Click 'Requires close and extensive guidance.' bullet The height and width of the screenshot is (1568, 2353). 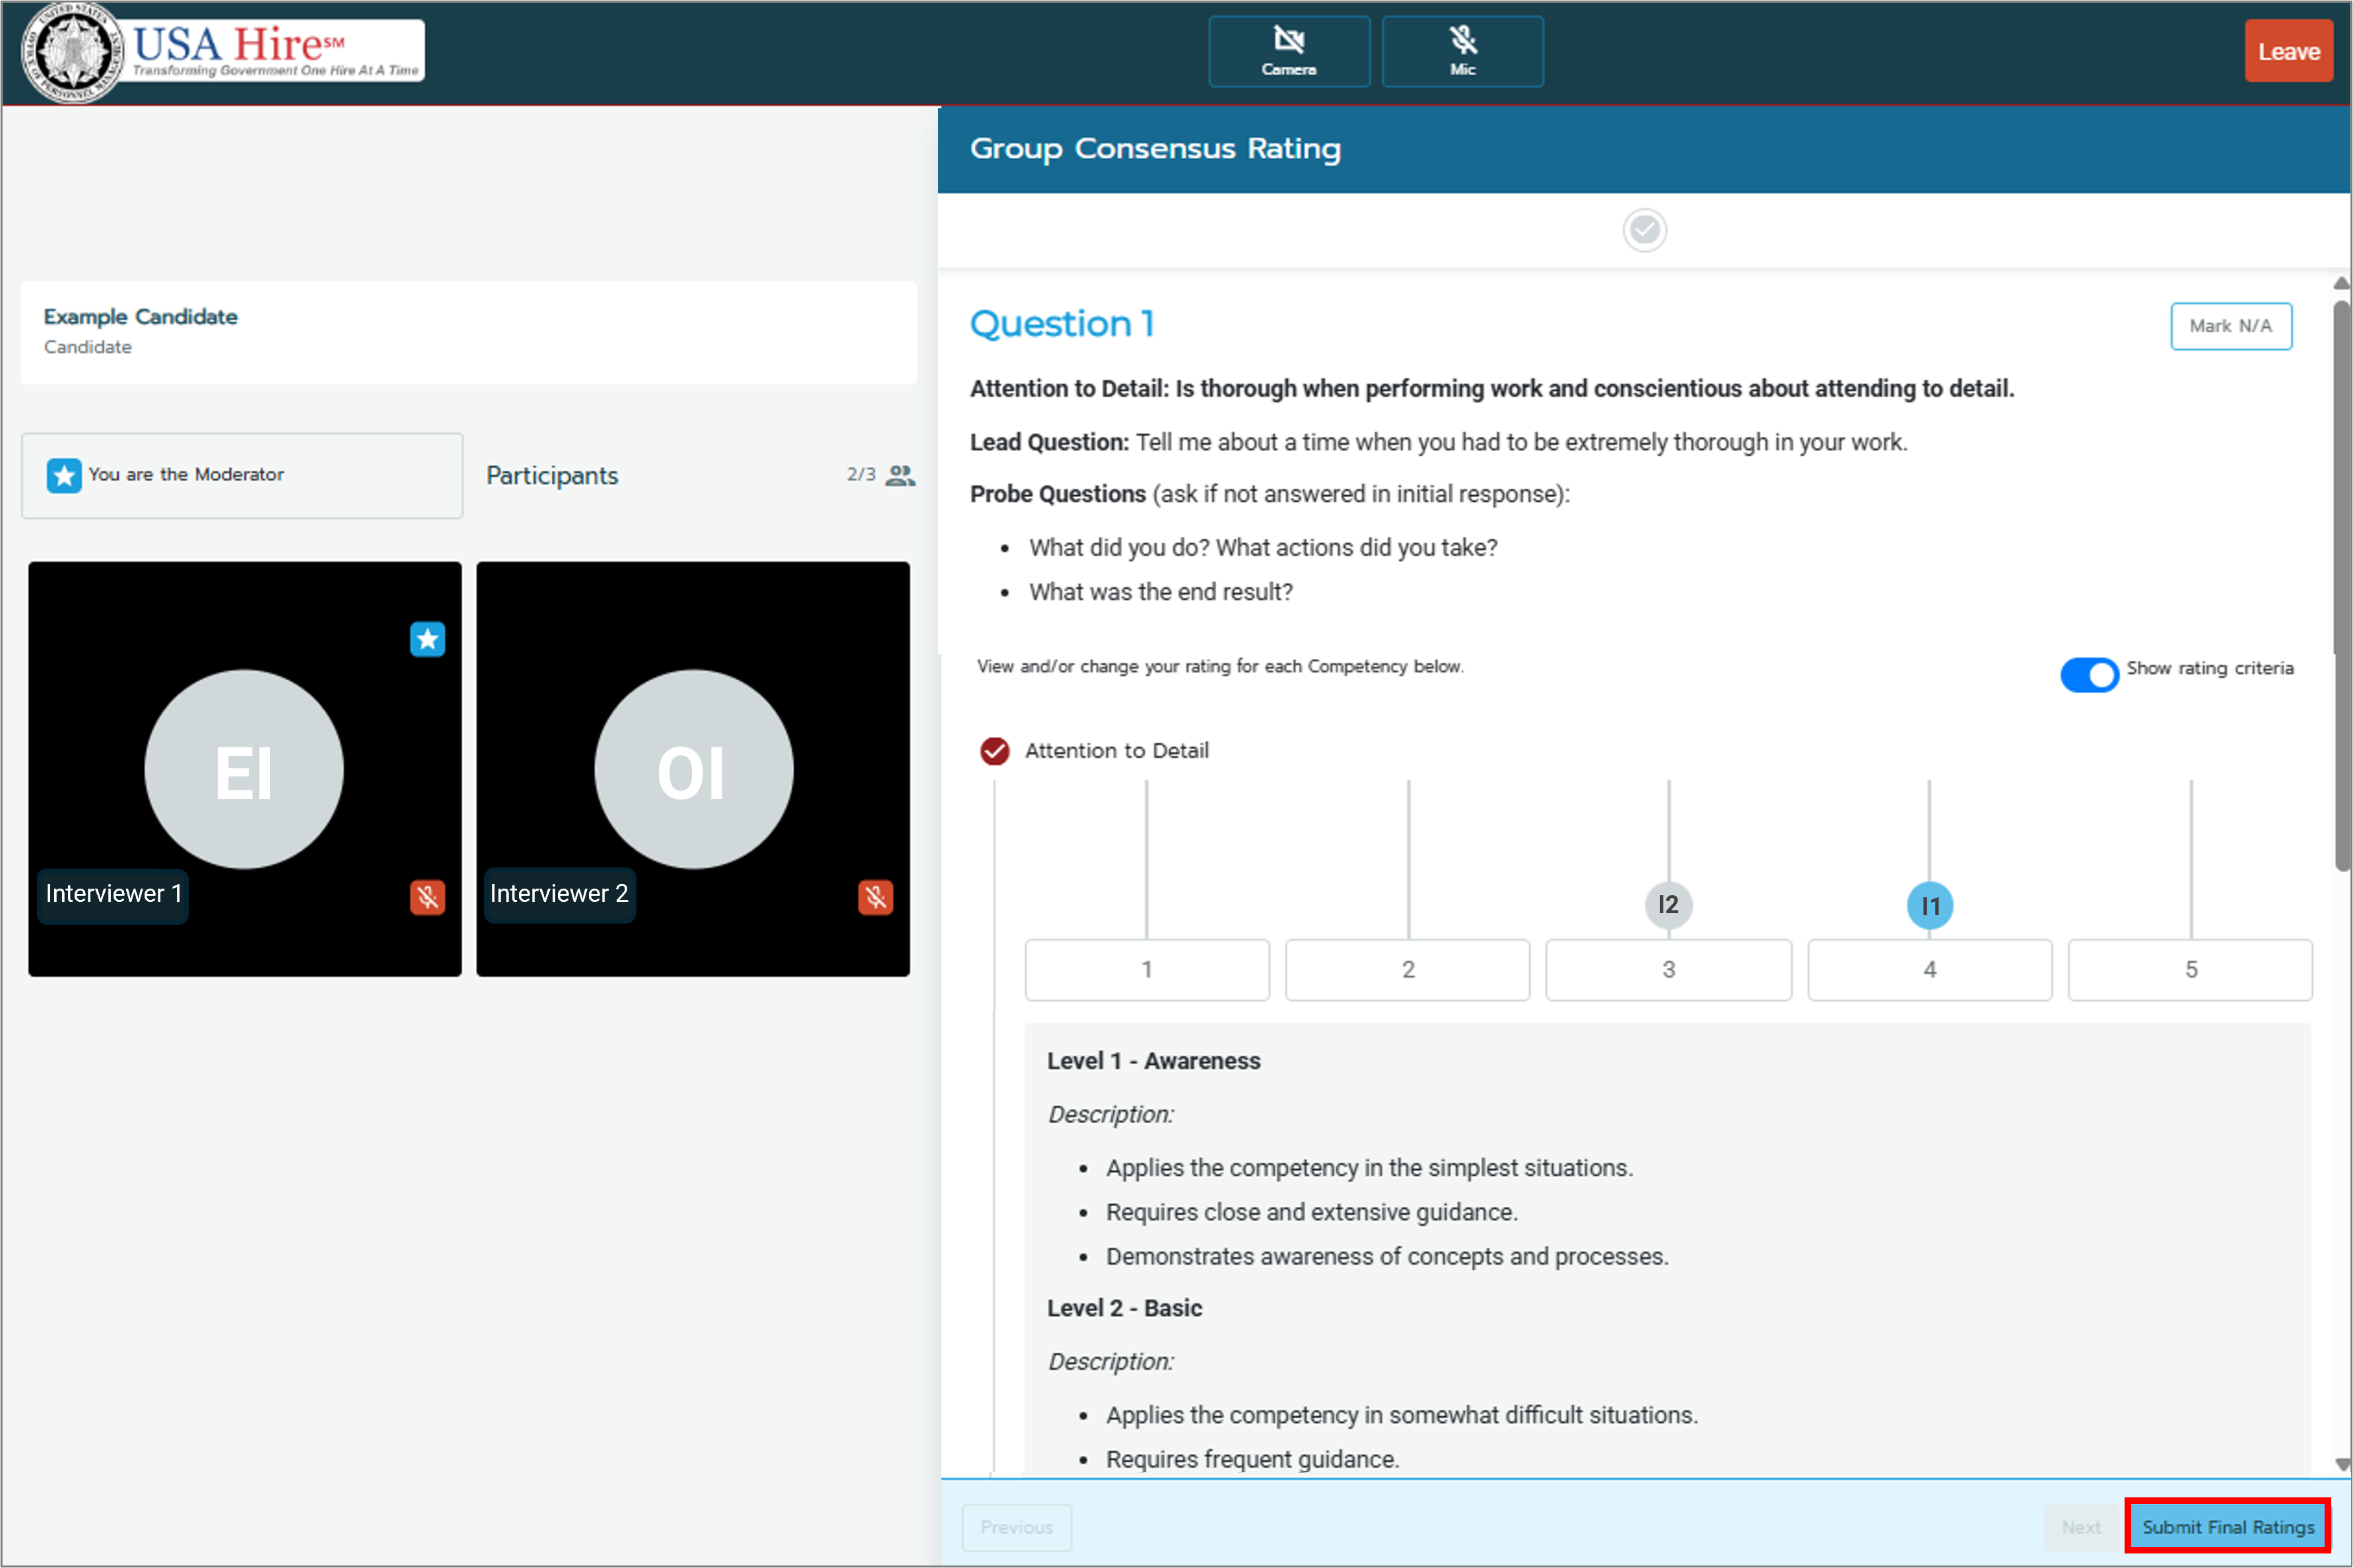(1312, 1212)
